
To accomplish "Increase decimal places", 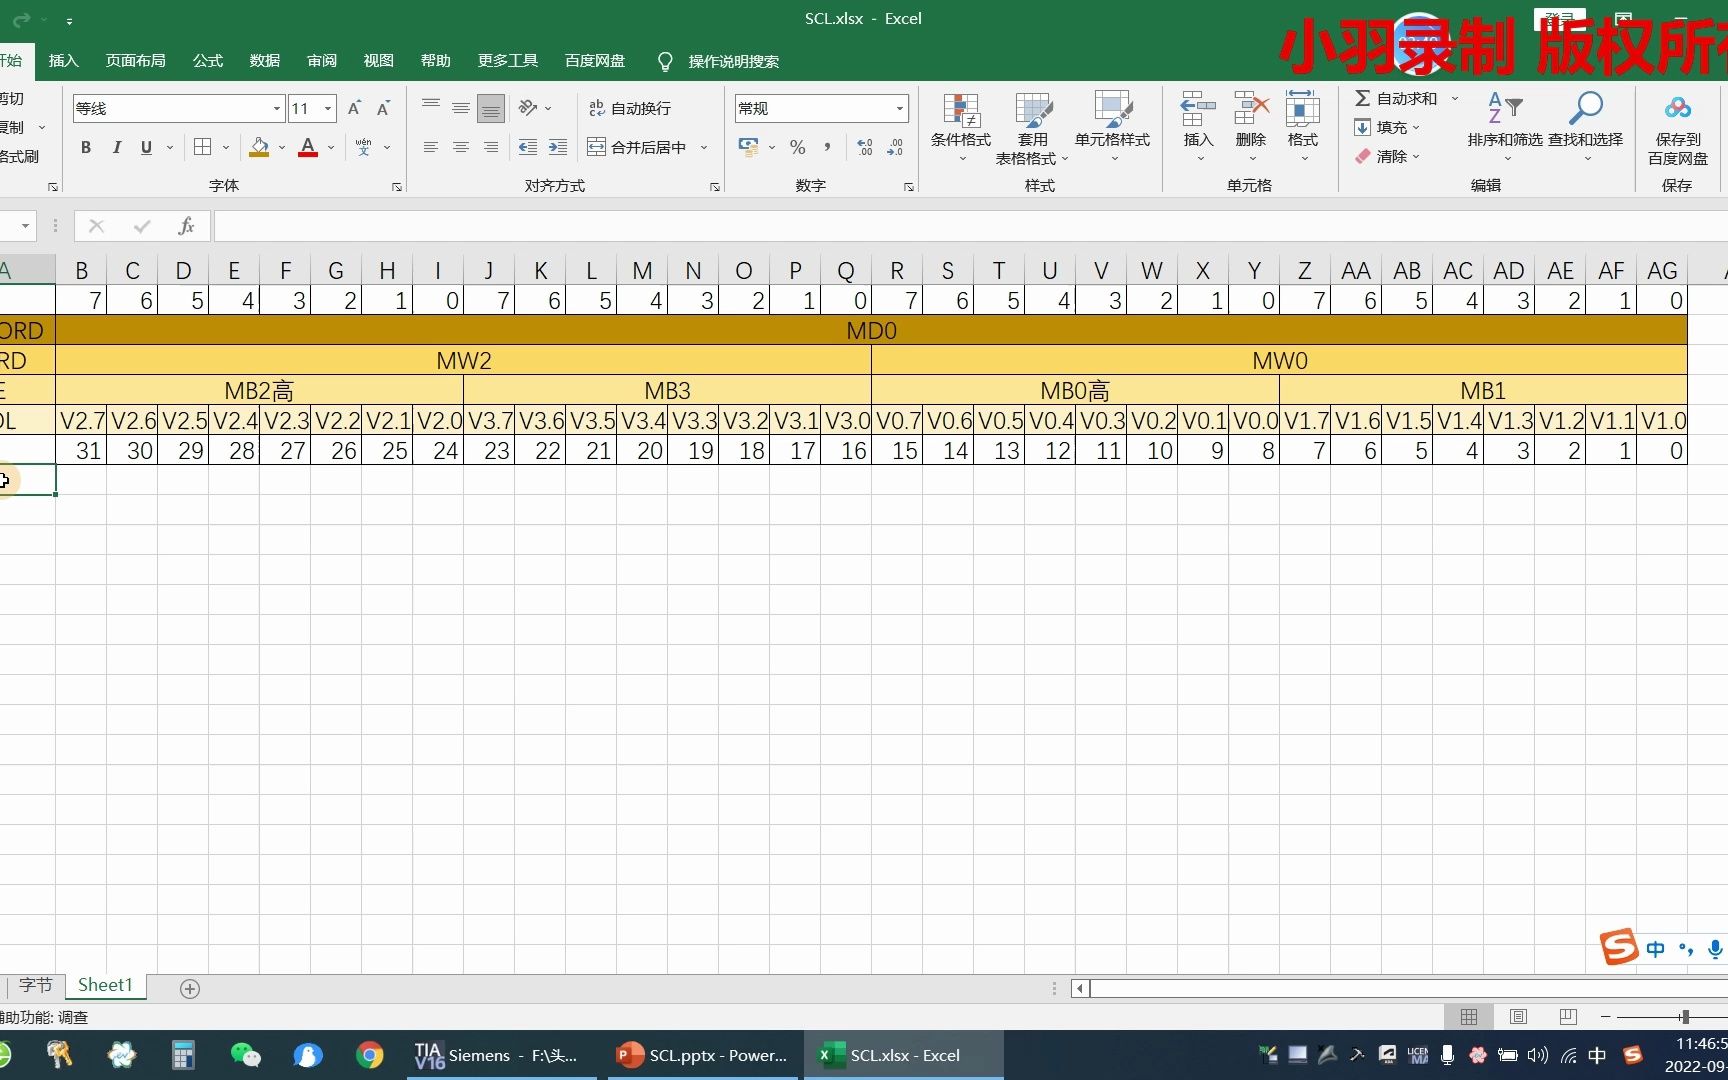I will click(865, 147).
